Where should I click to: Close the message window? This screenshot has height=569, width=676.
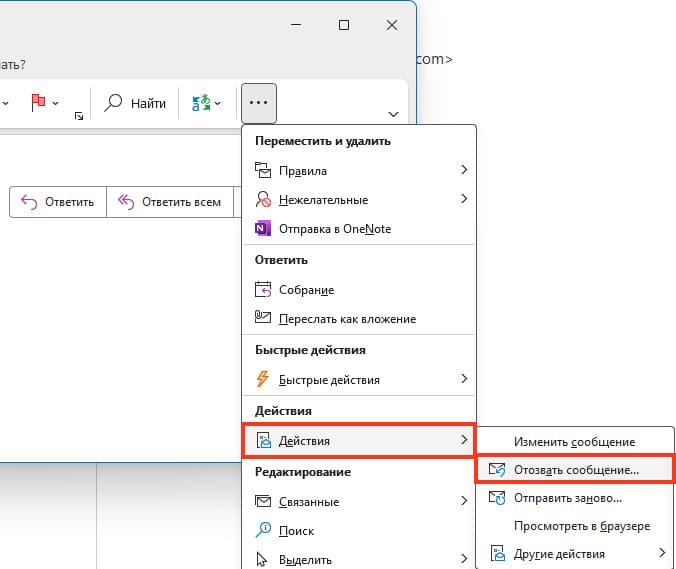[x=392, y=25]
